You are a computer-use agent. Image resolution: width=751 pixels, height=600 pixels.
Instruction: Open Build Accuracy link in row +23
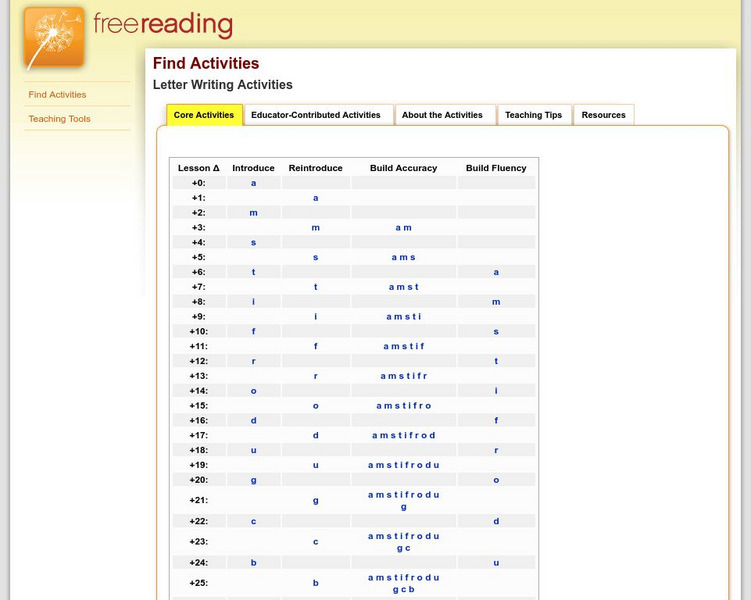click(404, 542)
